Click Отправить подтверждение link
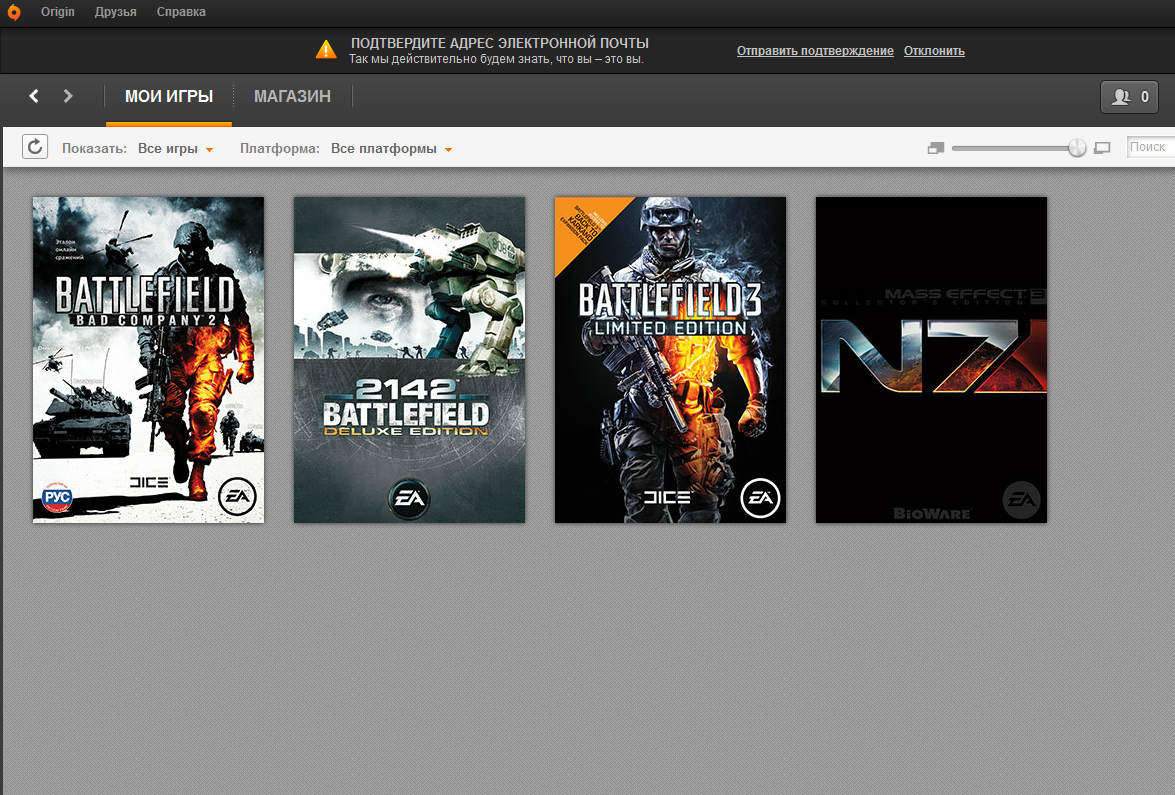This screenshot has width=1175, height=795. 815,51
